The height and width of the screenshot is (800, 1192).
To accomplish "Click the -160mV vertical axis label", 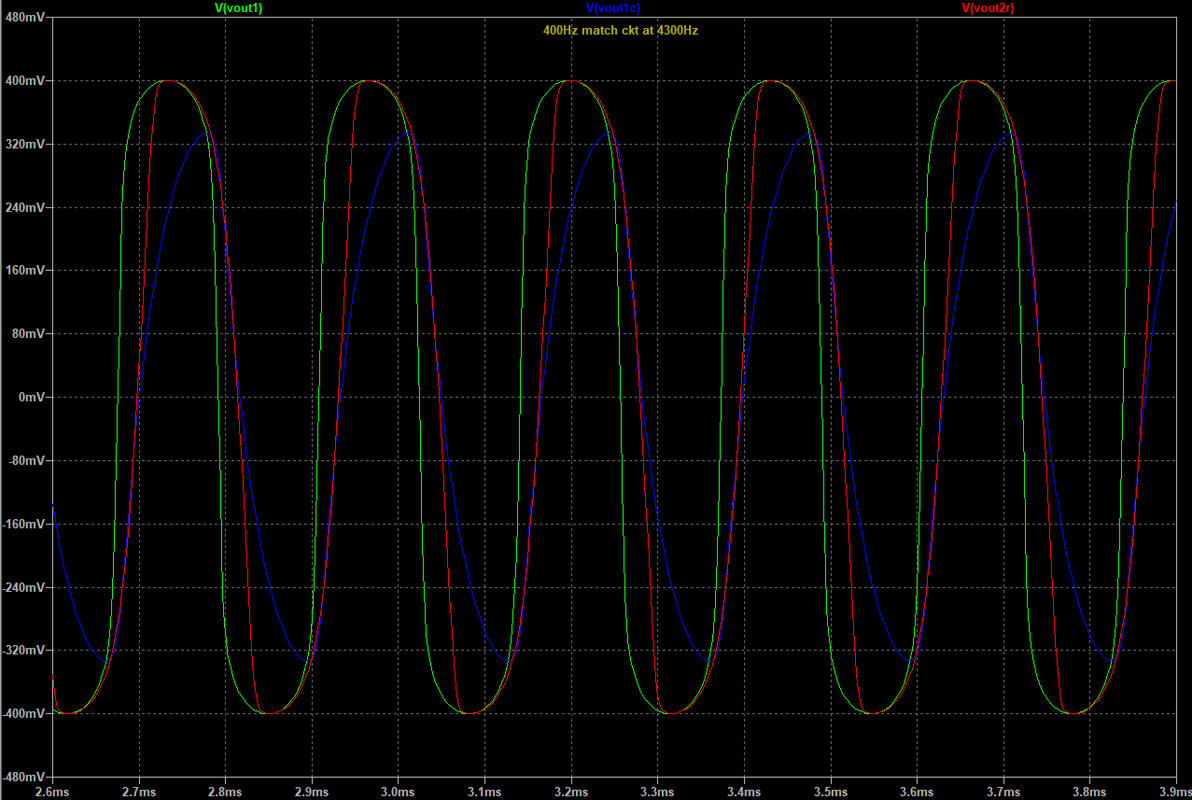I will pos(23,524).
